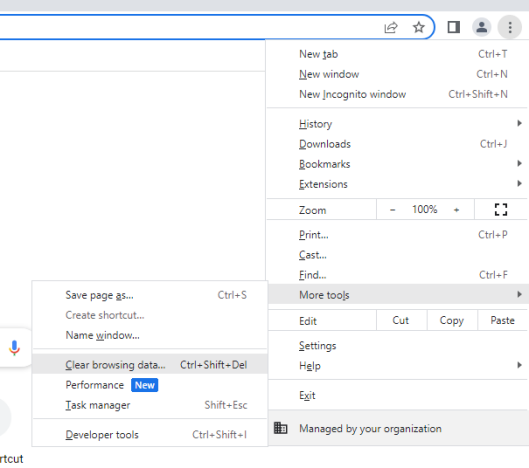Expand the History submenu arrow

[520, 123]
